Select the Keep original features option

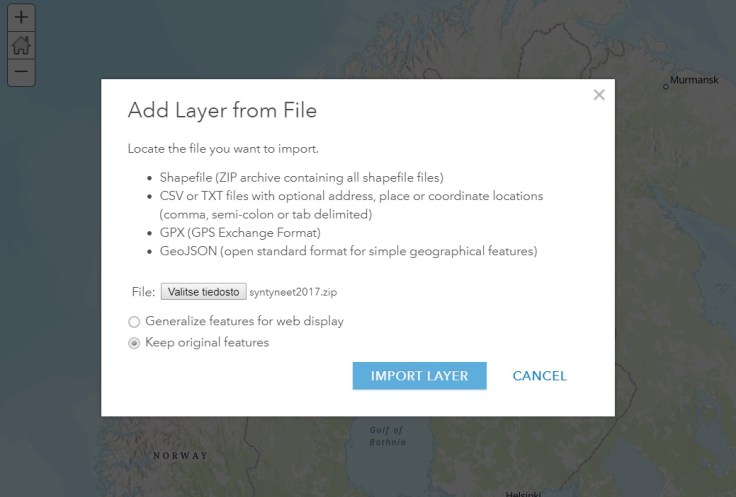[x=134, y=343]
